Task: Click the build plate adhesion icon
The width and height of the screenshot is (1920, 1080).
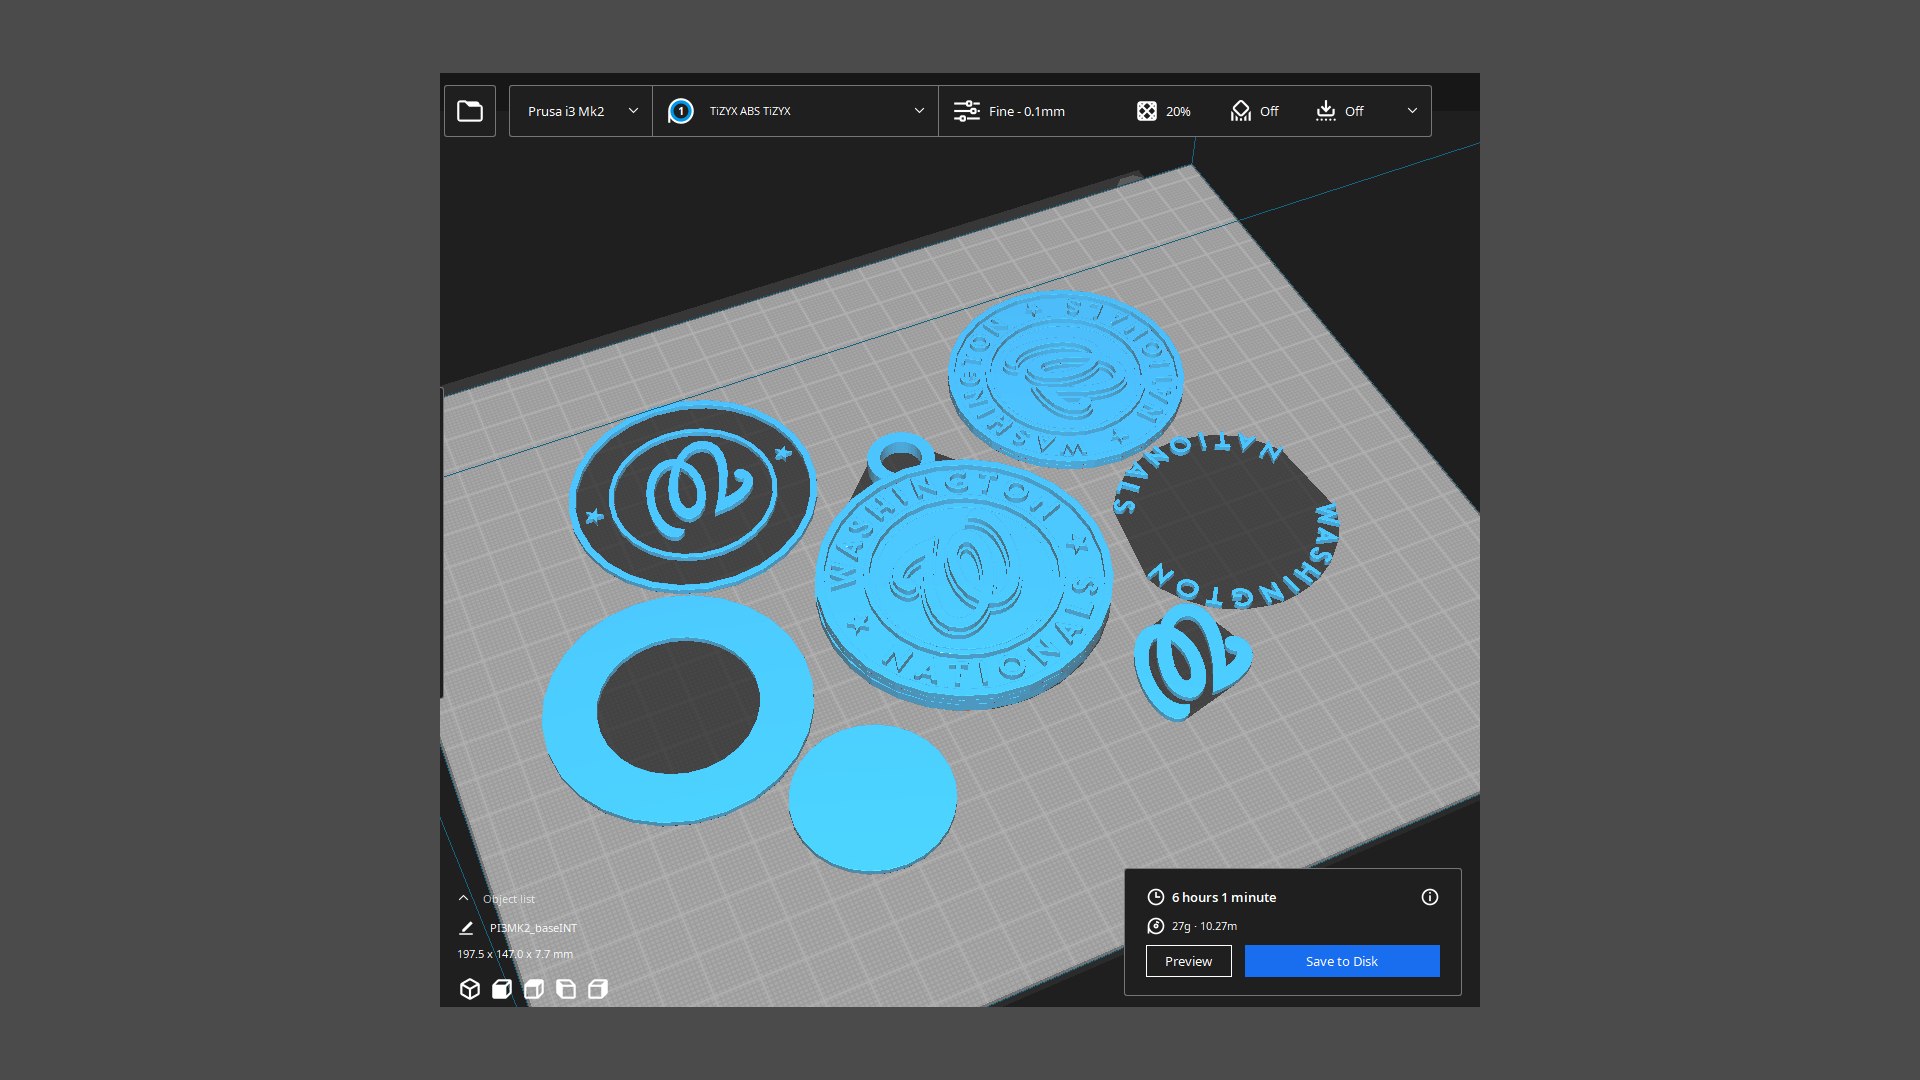Action: (1326, 111)
